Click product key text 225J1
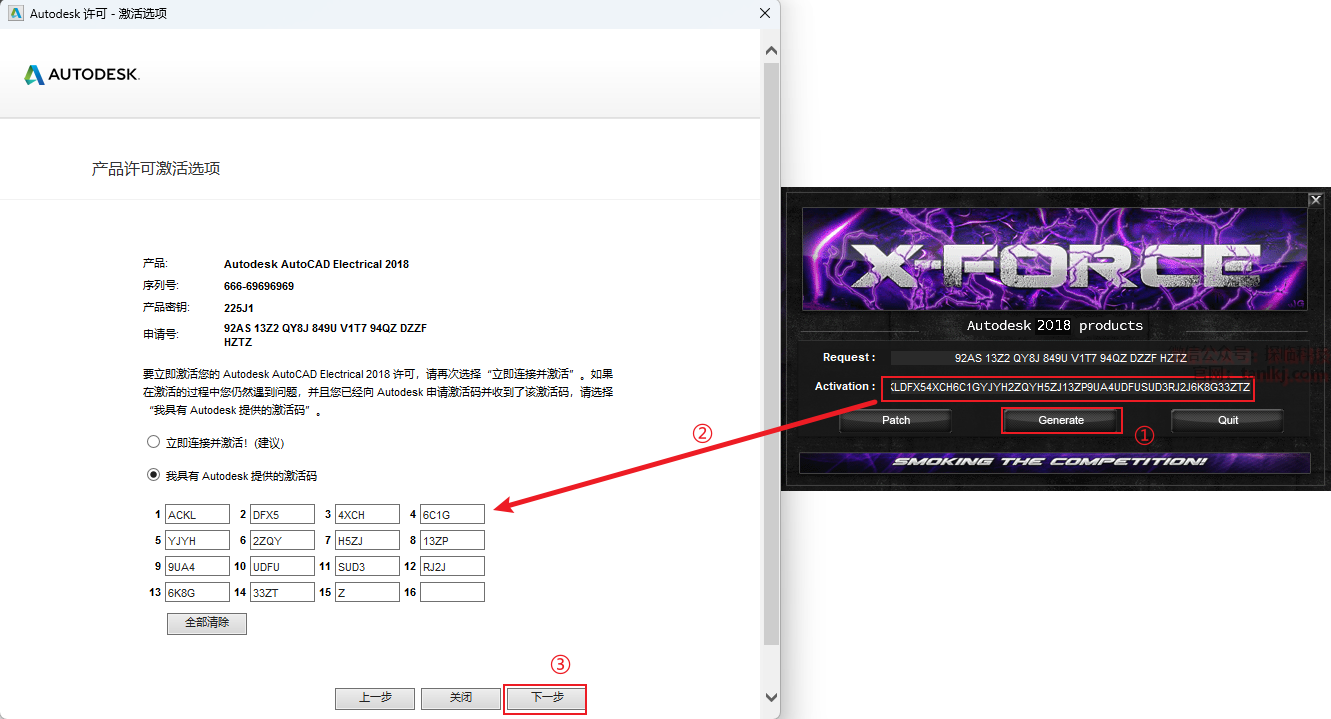Image resolution: width=1331 pixels, height=719 pixels. pyautogui.click(x=240, y=308)
